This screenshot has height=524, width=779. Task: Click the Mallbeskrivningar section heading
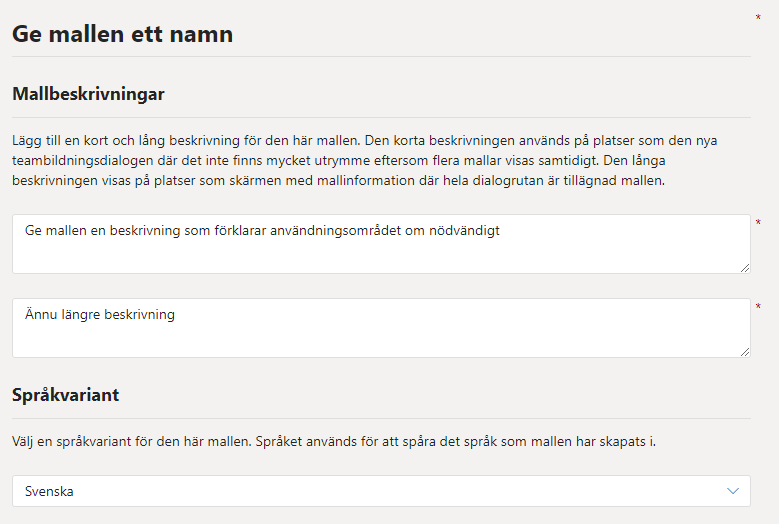point(88,94)
